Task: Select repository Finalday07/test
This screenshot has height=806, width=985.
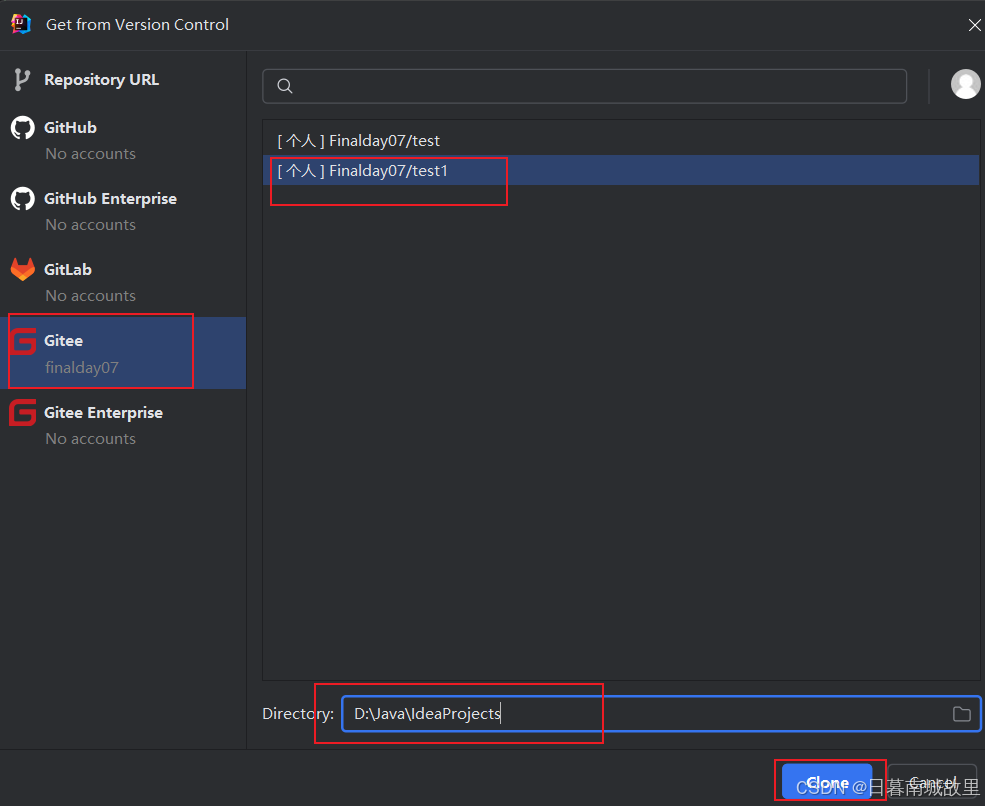Action: [621, 141]
